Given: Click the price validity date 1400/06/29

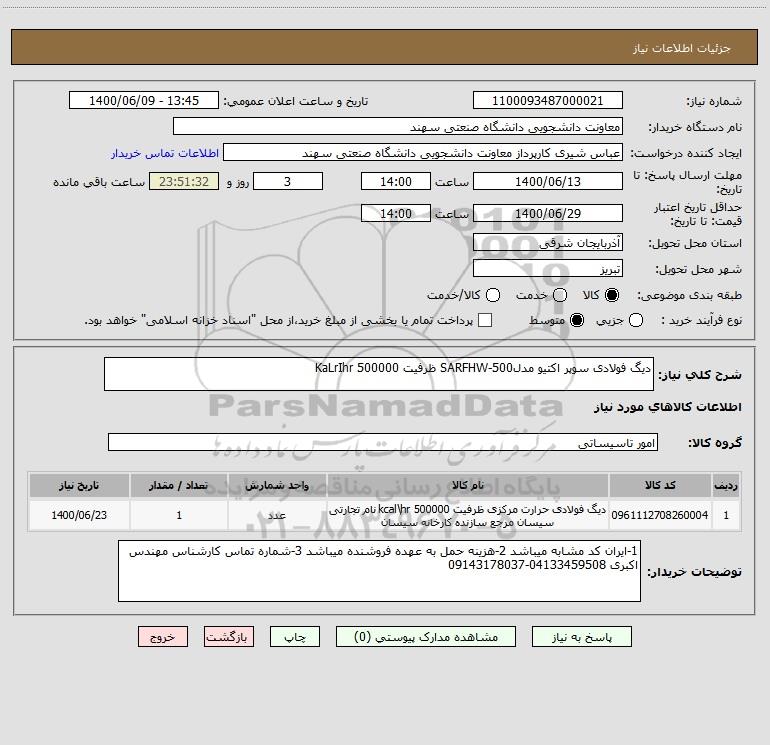Looking at the screenshot, I should coord(548,213).
